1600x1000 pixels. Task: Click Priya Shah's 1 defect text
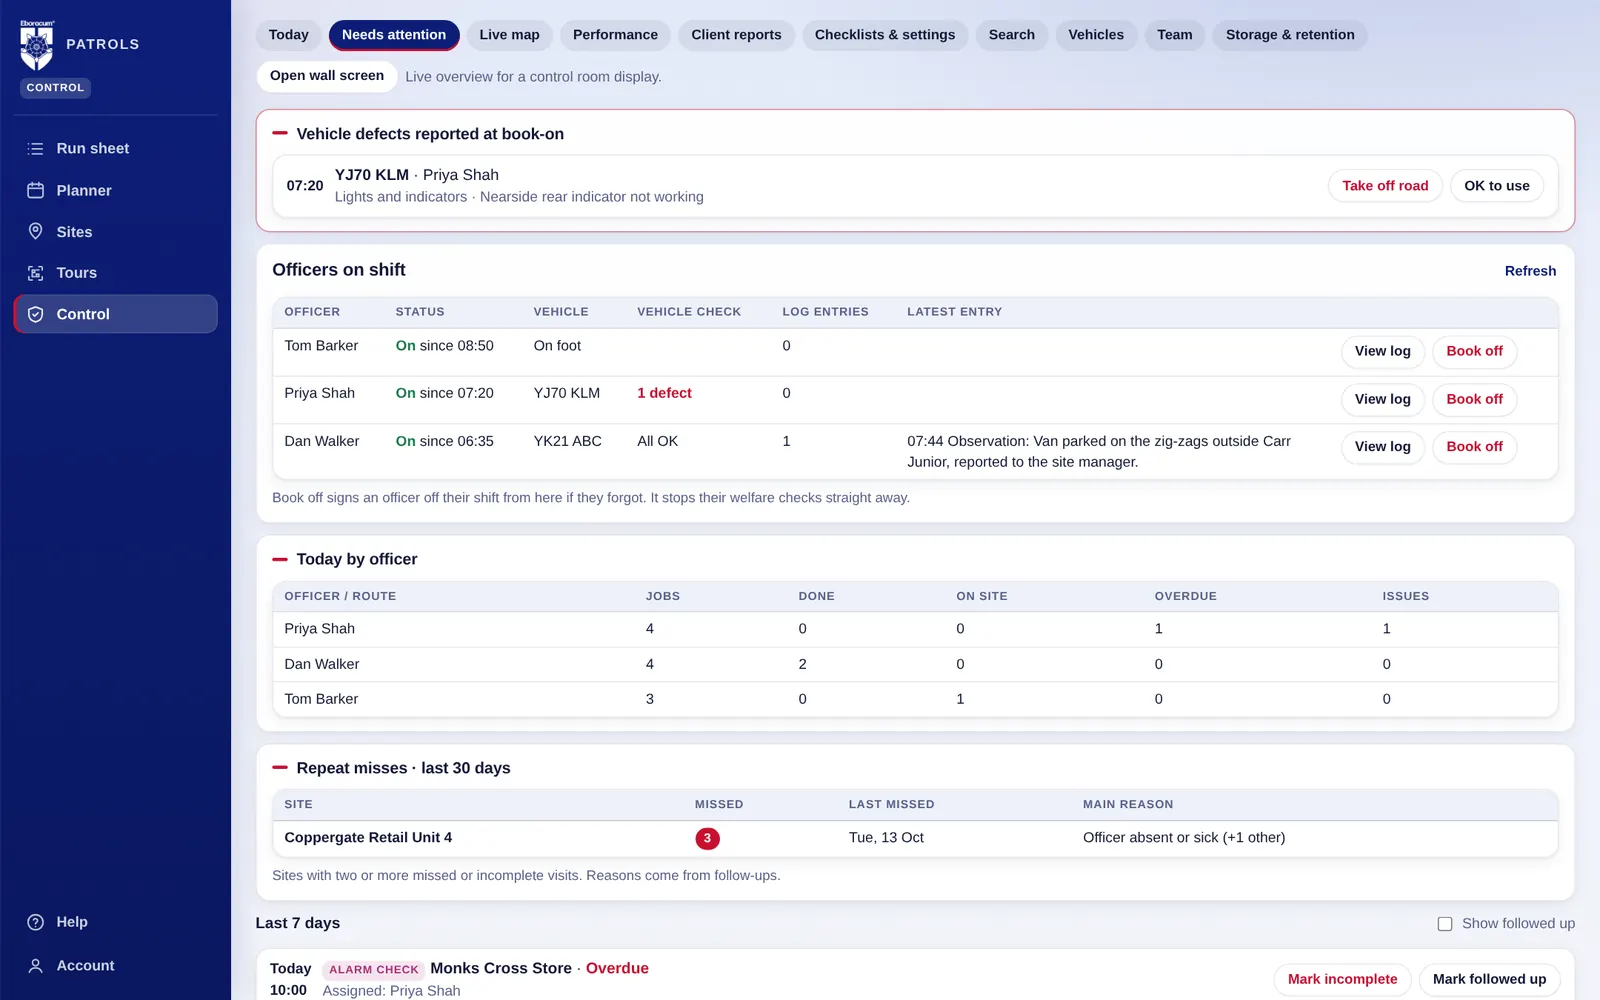[x=664, y=393]
